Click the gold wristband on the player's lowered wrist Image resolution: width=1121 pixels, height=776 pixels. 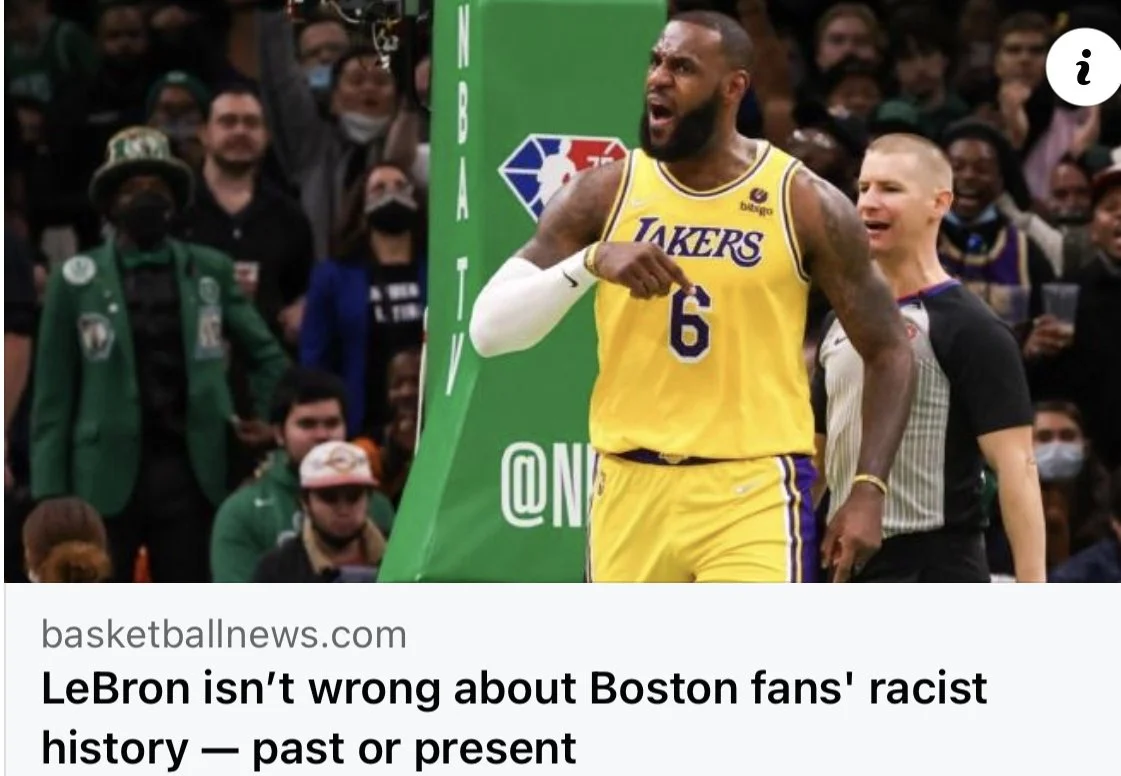point(869,483)
